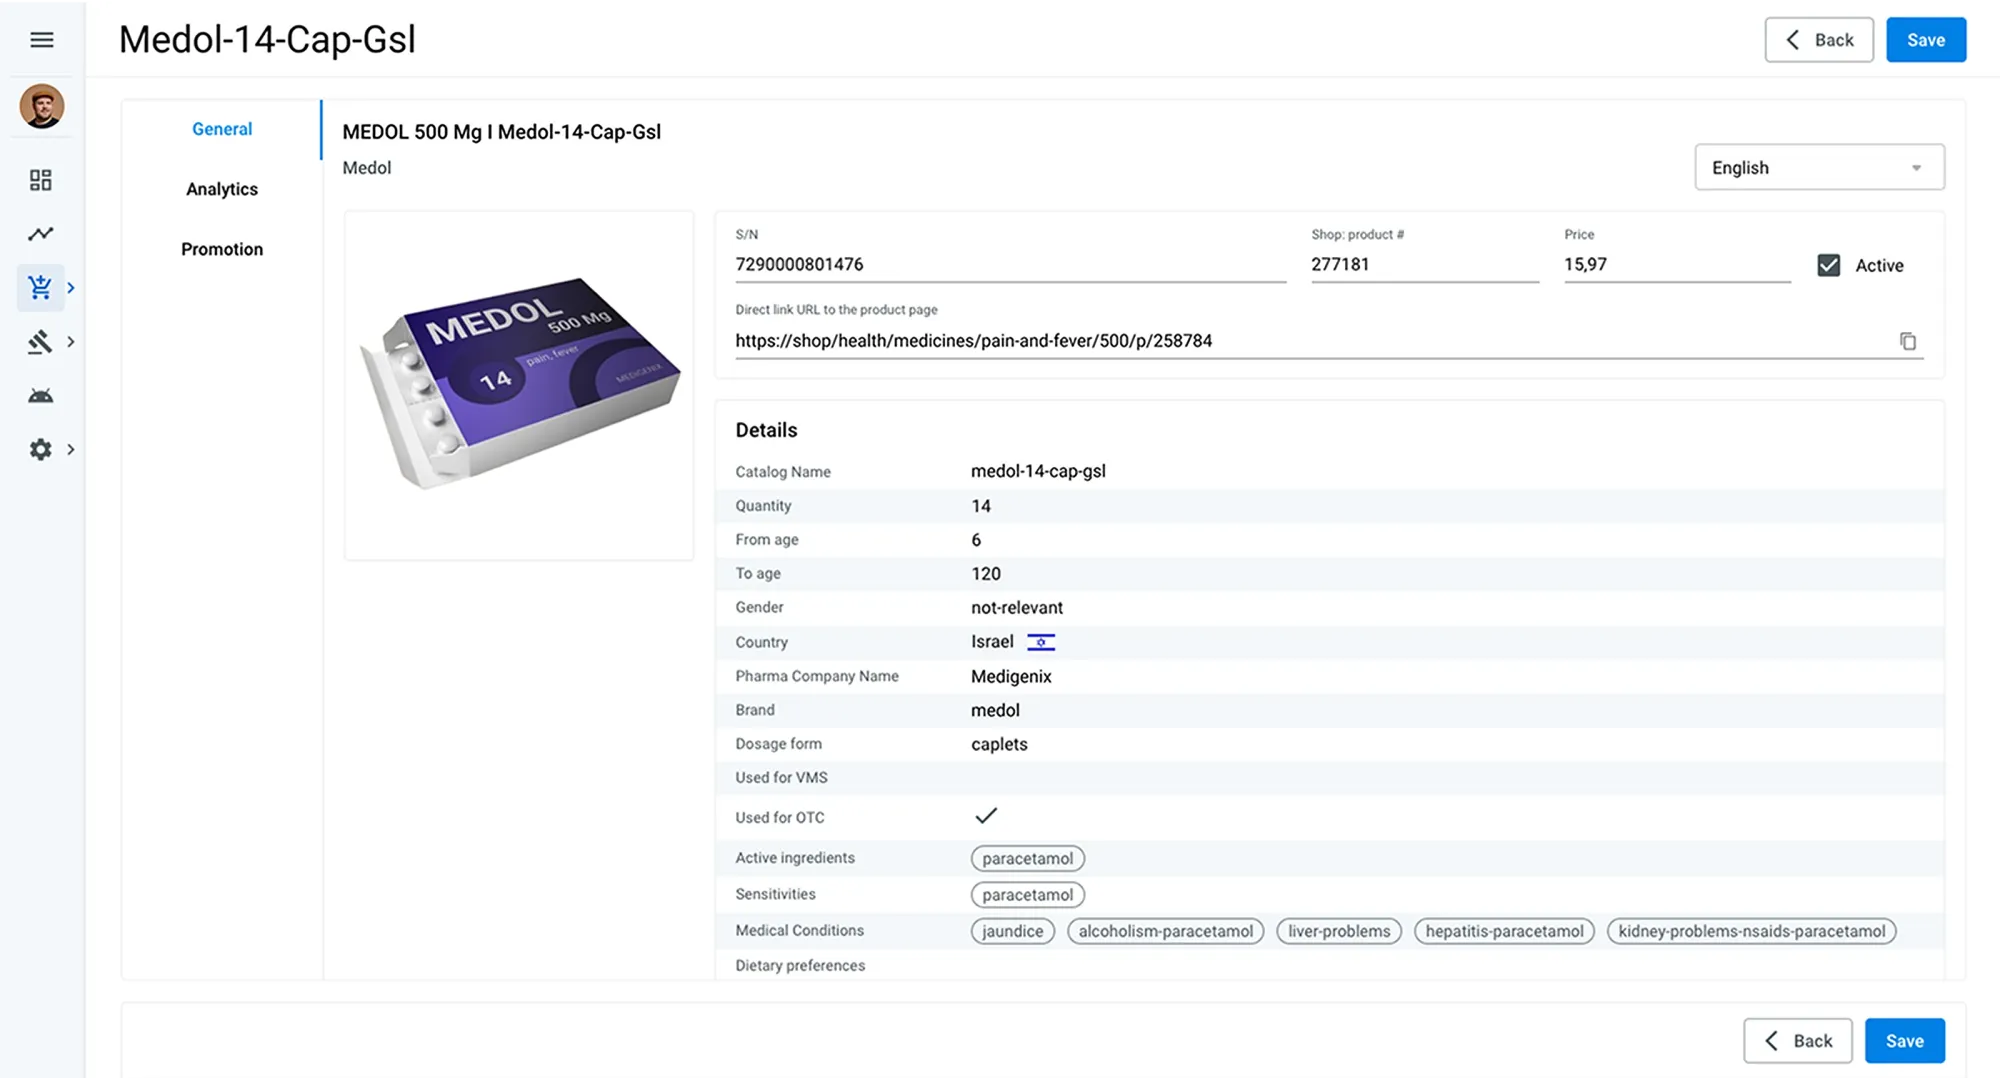
Task: Click the Used for VMS label
Action: click(781, 778)
